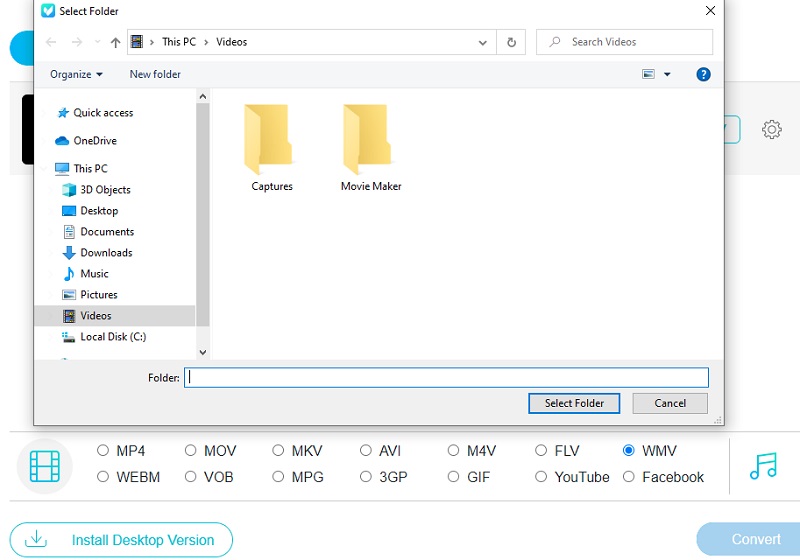Select This PC in navigation pane

coord(82,168)
